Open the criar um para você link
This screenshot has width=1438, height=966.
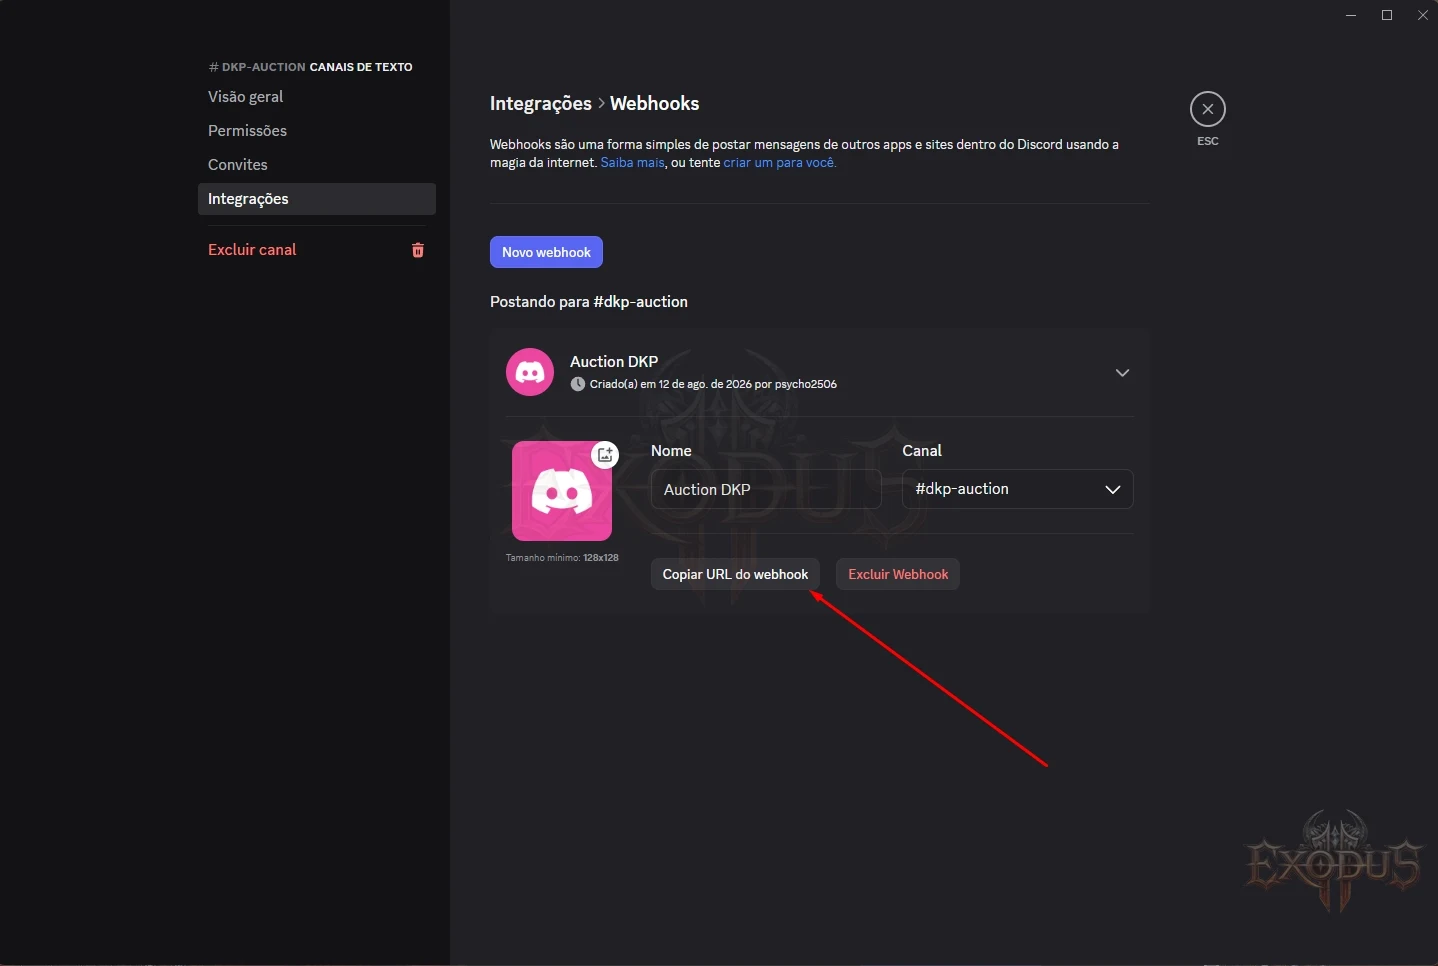pyautogui.click(x=780, y=162)
